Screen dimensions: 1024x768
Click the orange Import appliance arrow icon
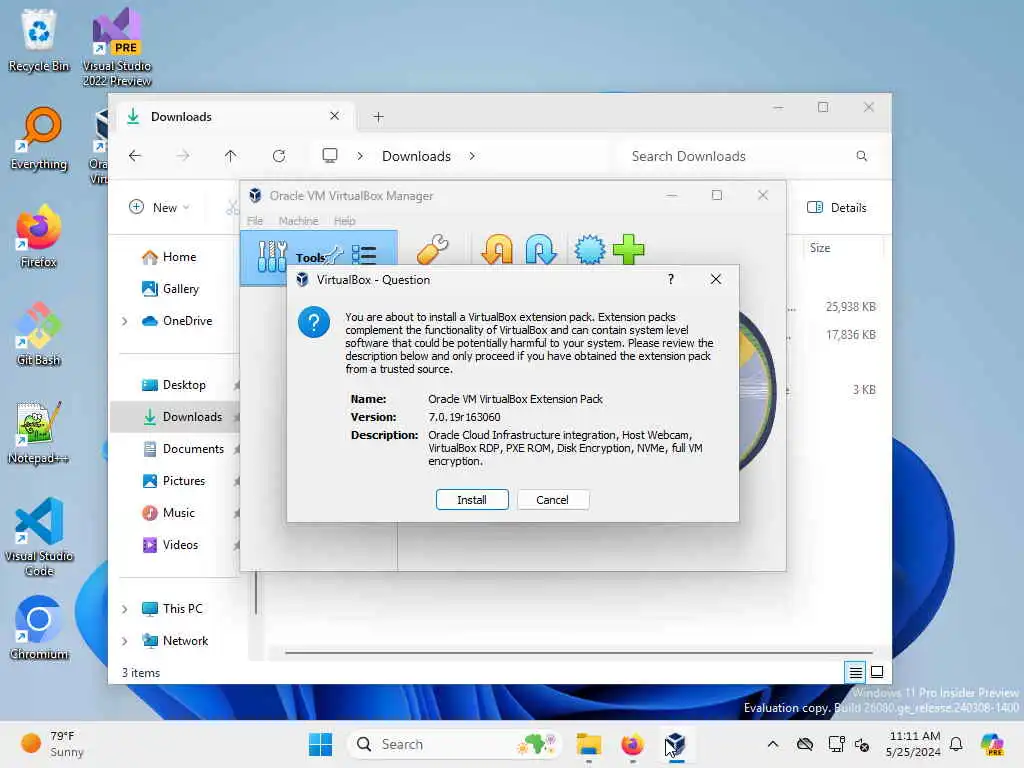[x=497, y=249]
